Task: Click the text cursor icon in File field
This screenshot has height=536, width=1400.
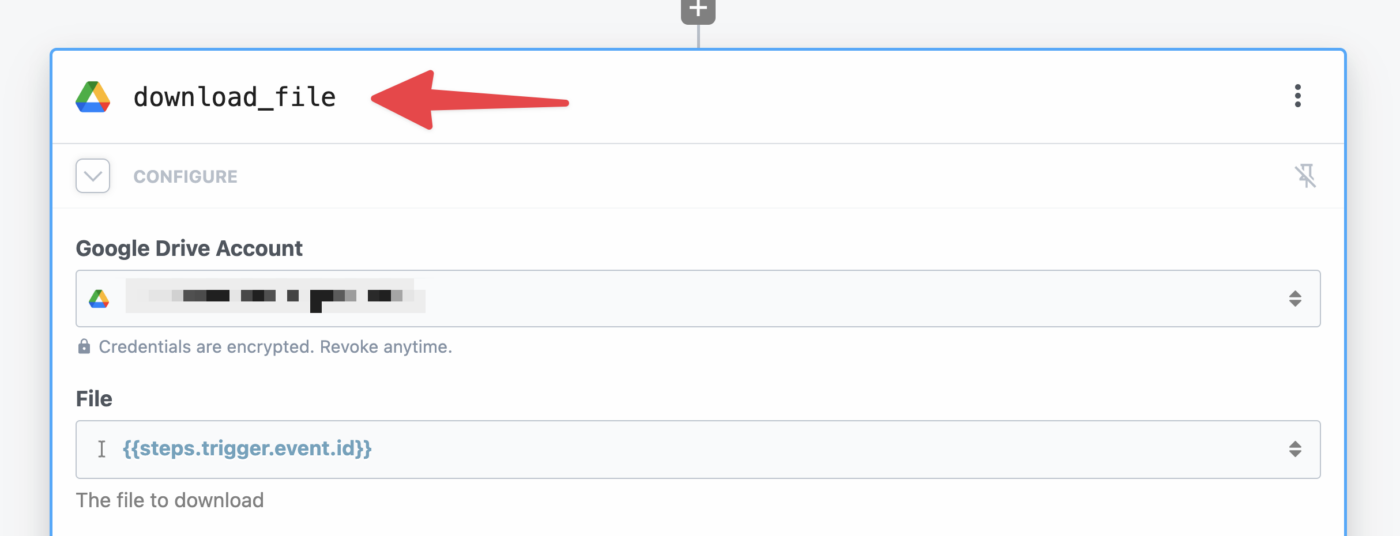Action: (x=101, y=449)
